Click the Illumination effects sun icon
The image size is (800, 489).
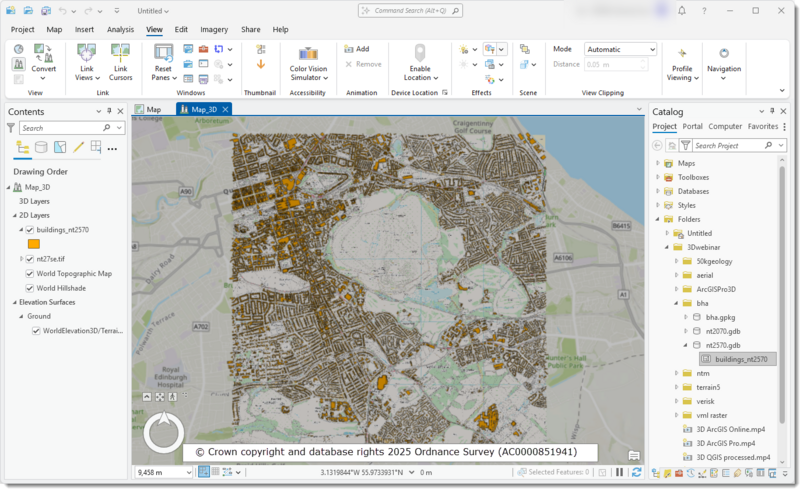click(463, 49)
